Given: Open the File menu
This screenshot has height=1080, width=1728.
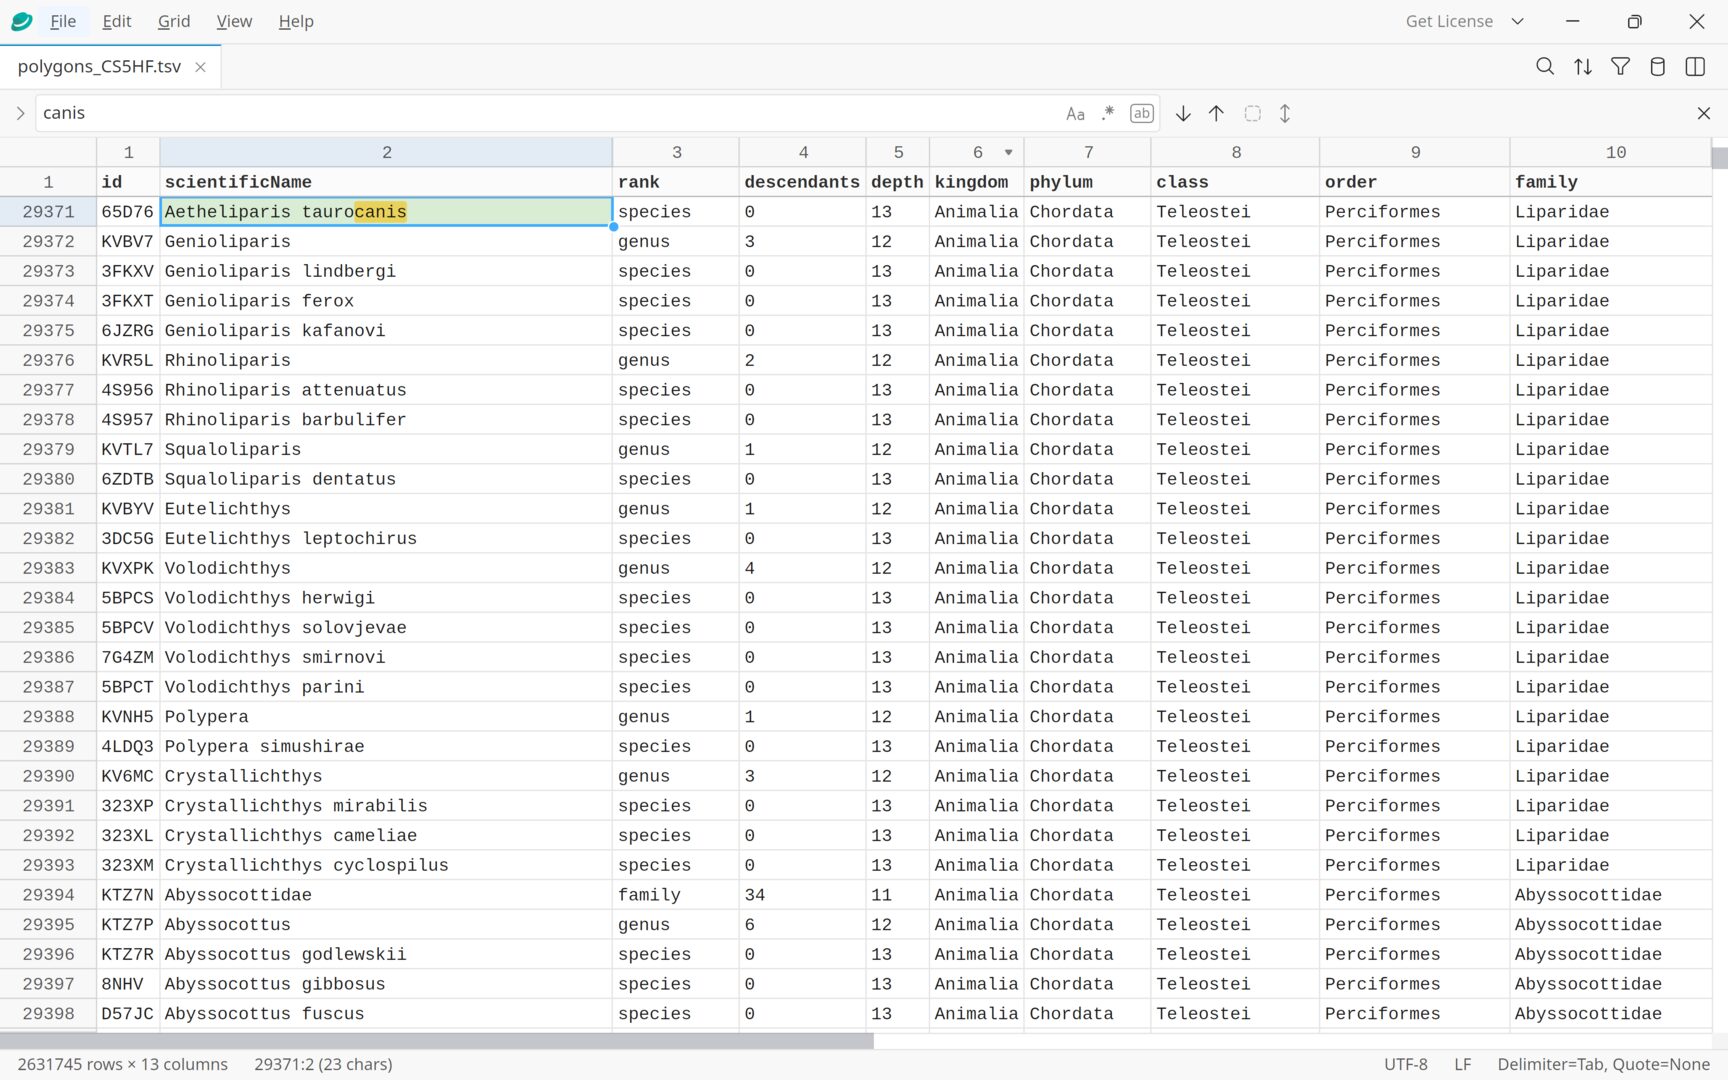Looking at the screenshot, I should [63, 21].
